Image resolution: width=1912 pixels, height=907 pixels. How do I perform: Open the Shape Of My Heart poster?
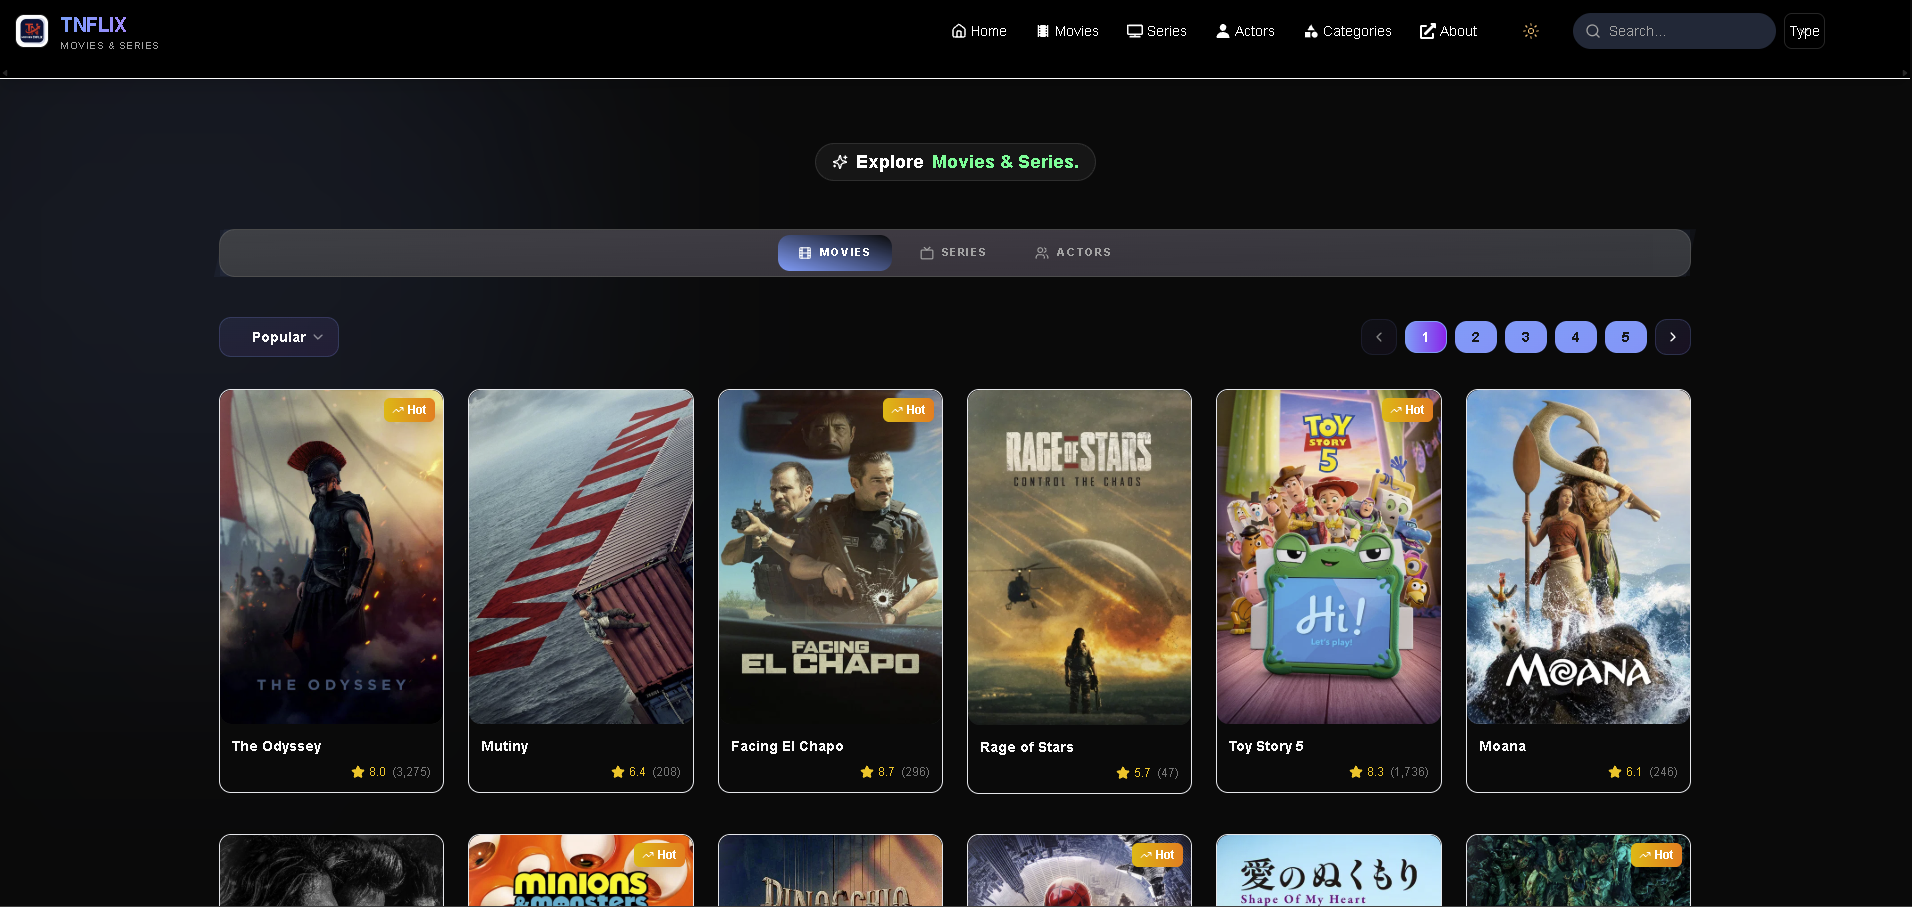1329,871
